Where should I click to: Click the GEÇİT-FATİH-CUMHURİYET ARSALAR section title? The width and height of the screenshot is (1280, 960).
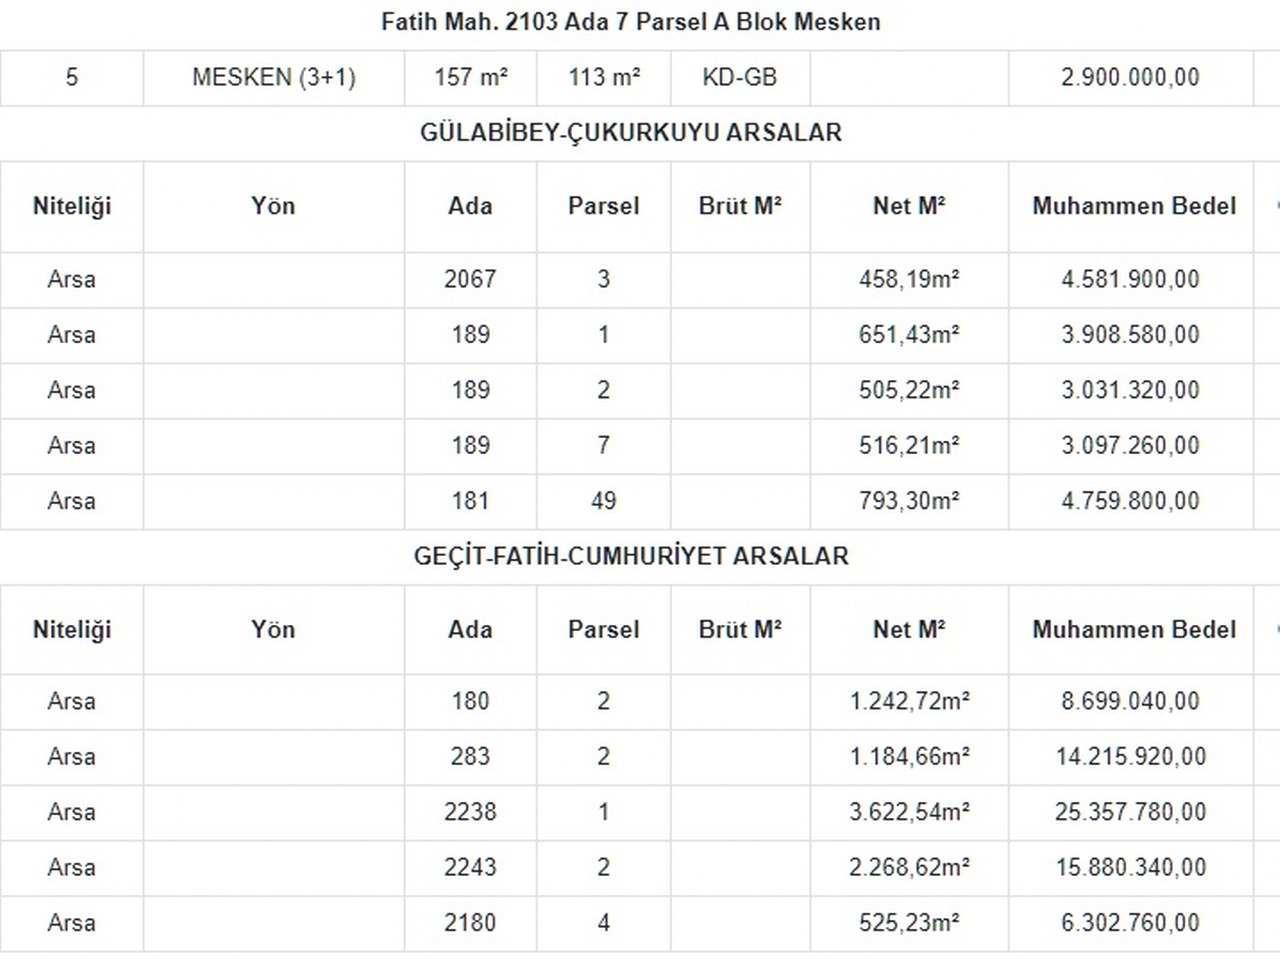pos(631,557)
